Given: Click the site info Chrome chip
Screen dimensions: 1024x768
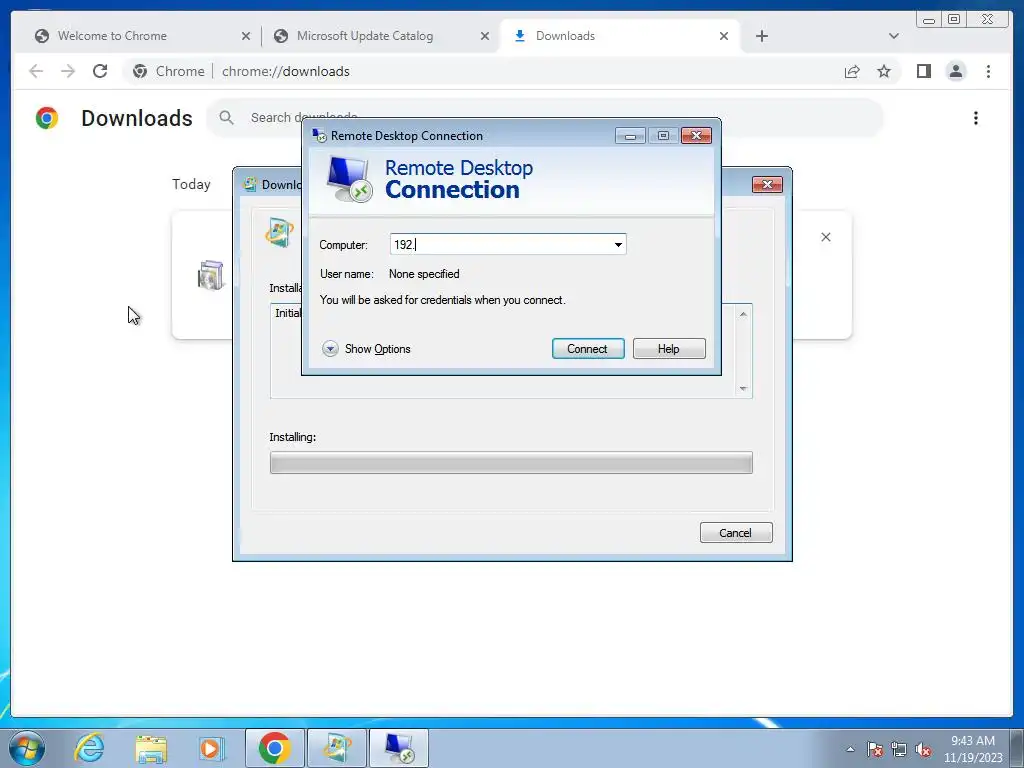Looking at the screenshot, I should [x=168, y=71].
